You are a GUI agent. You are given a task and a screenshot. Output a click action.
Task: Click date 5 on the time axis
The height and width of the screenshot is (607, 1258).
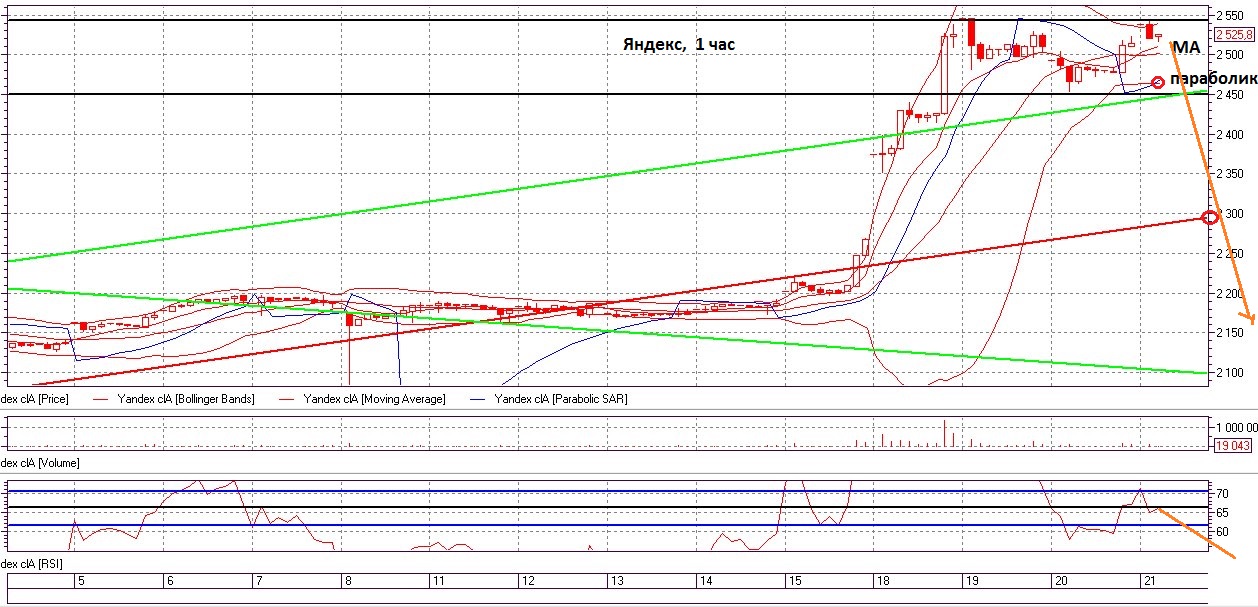coord(81,581)
